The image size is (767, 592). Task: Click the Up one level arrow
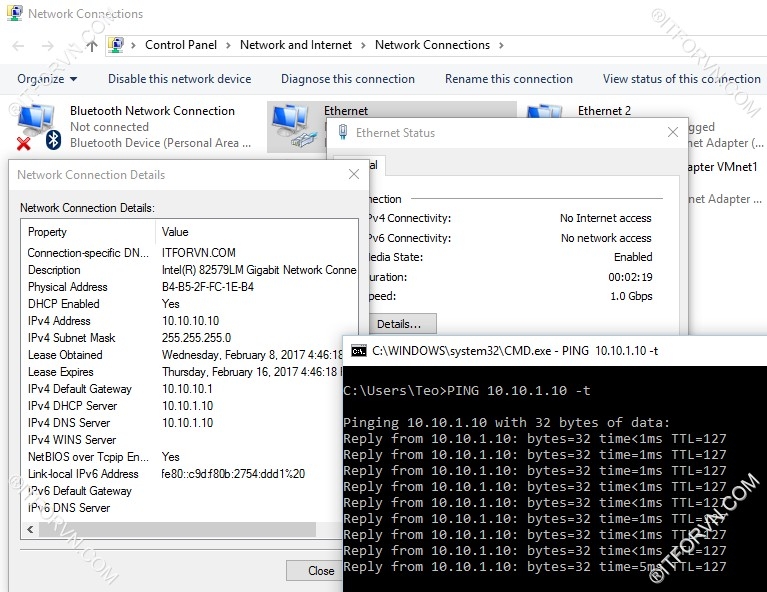coord(92,45)
